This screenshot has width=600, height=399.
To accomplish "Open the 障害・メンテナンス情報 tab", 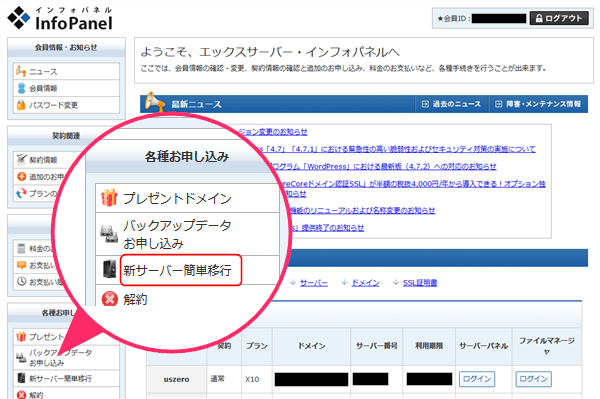I will (538, 104).
